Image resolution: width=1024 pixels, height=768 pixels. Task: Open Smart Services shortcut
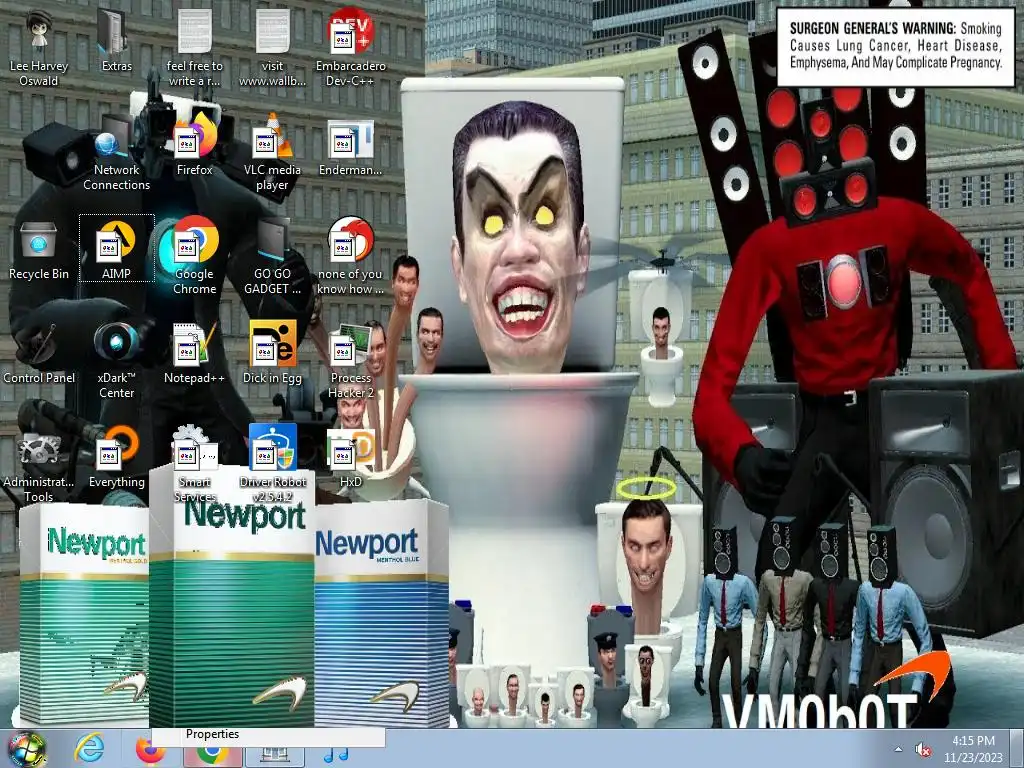(x=195, y=463)
